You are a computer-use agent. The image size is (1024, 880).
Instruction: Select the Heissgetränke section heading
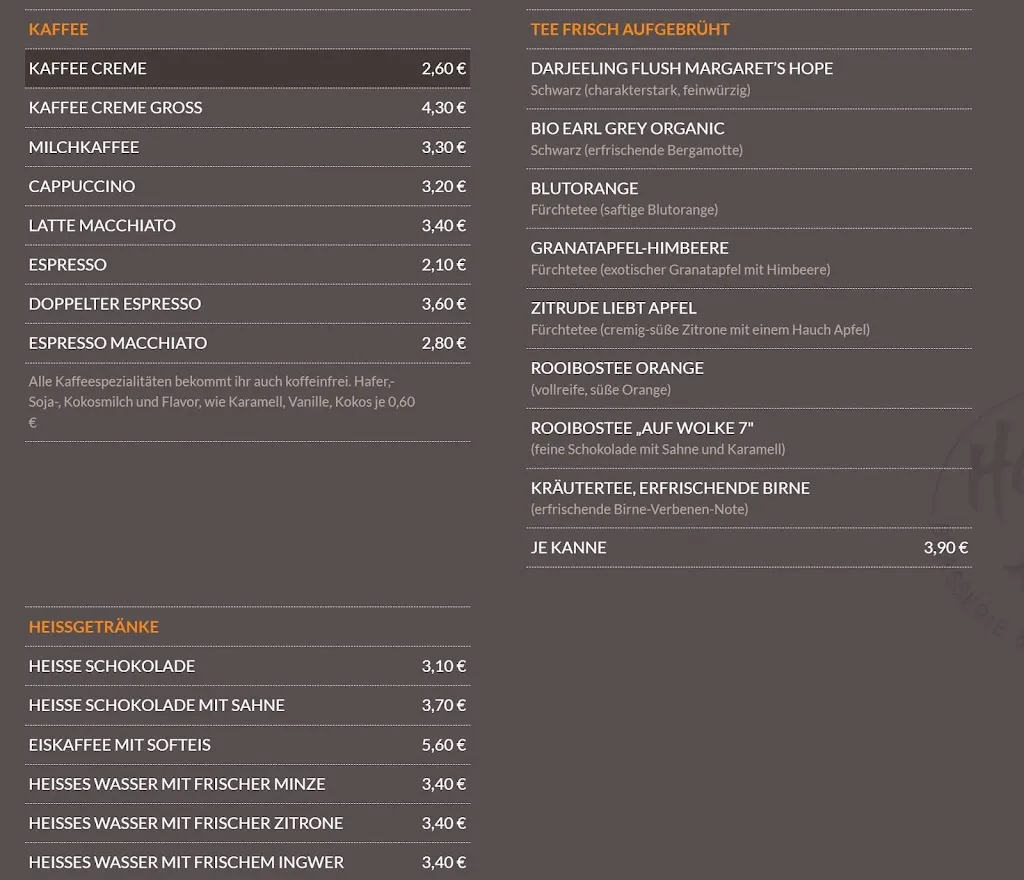94,627
